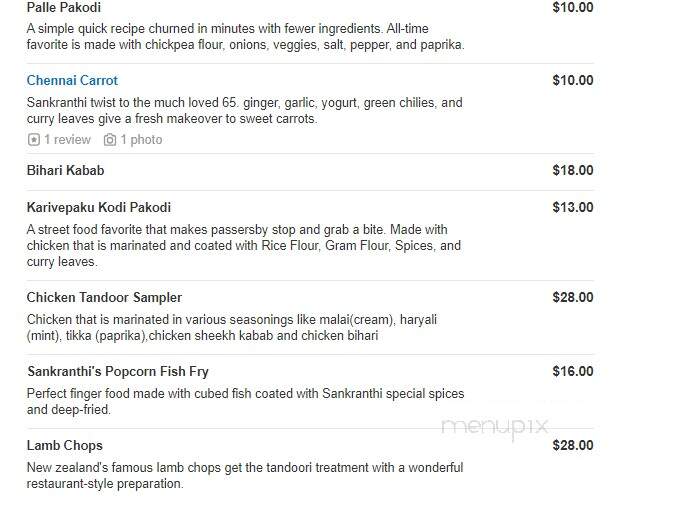Screen dimensions: 674x509
Task: Select the Bihari Kabab item title
Action: (65, 170)
